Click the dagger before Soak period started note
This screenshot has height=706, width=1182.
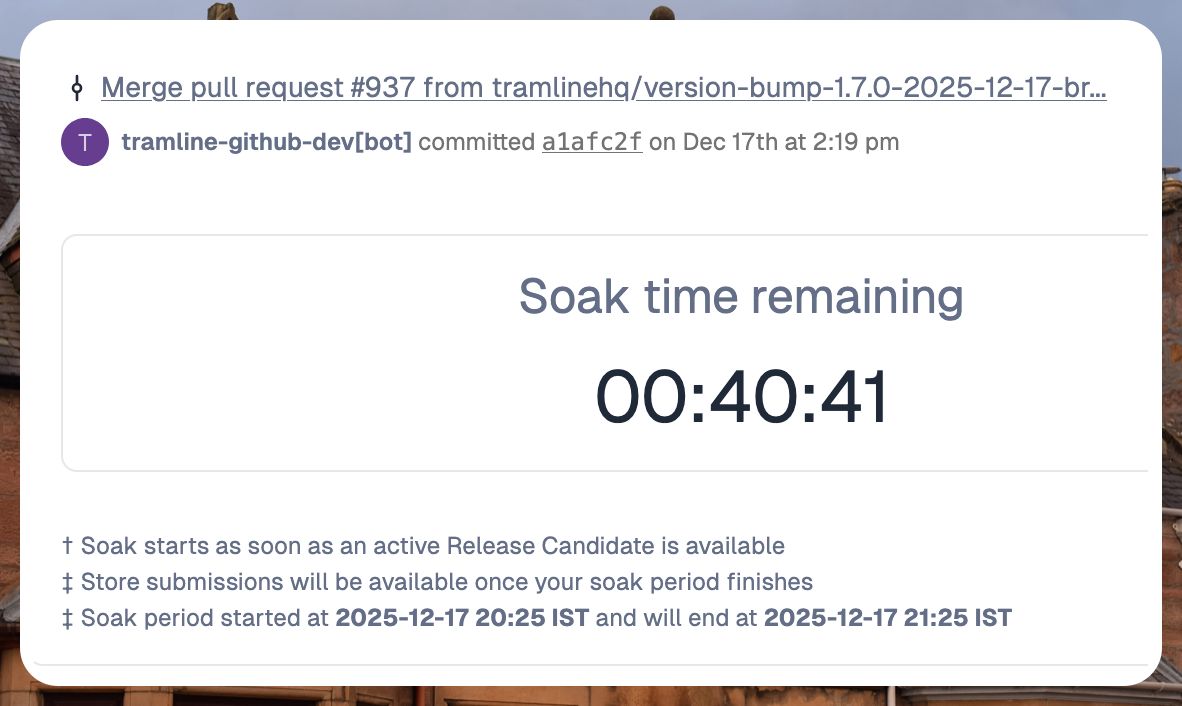click(x=68, y=618)
